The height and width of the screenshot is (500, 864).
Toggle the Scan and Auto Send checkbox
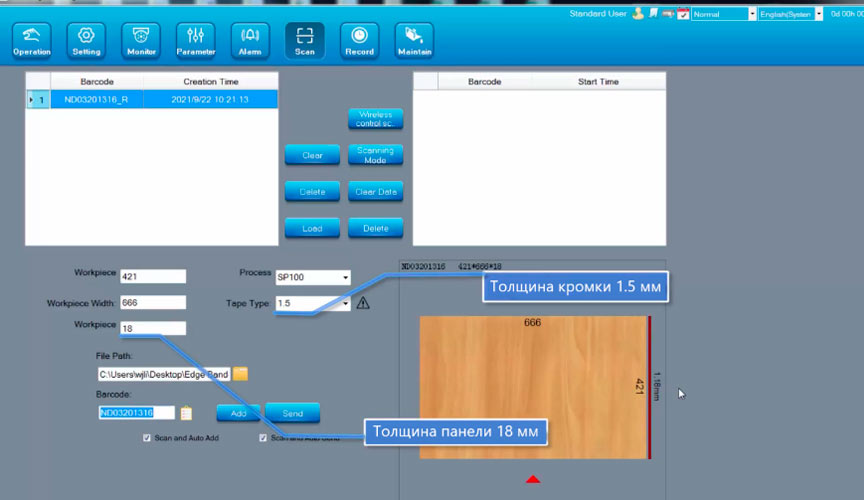coord(263,438)
